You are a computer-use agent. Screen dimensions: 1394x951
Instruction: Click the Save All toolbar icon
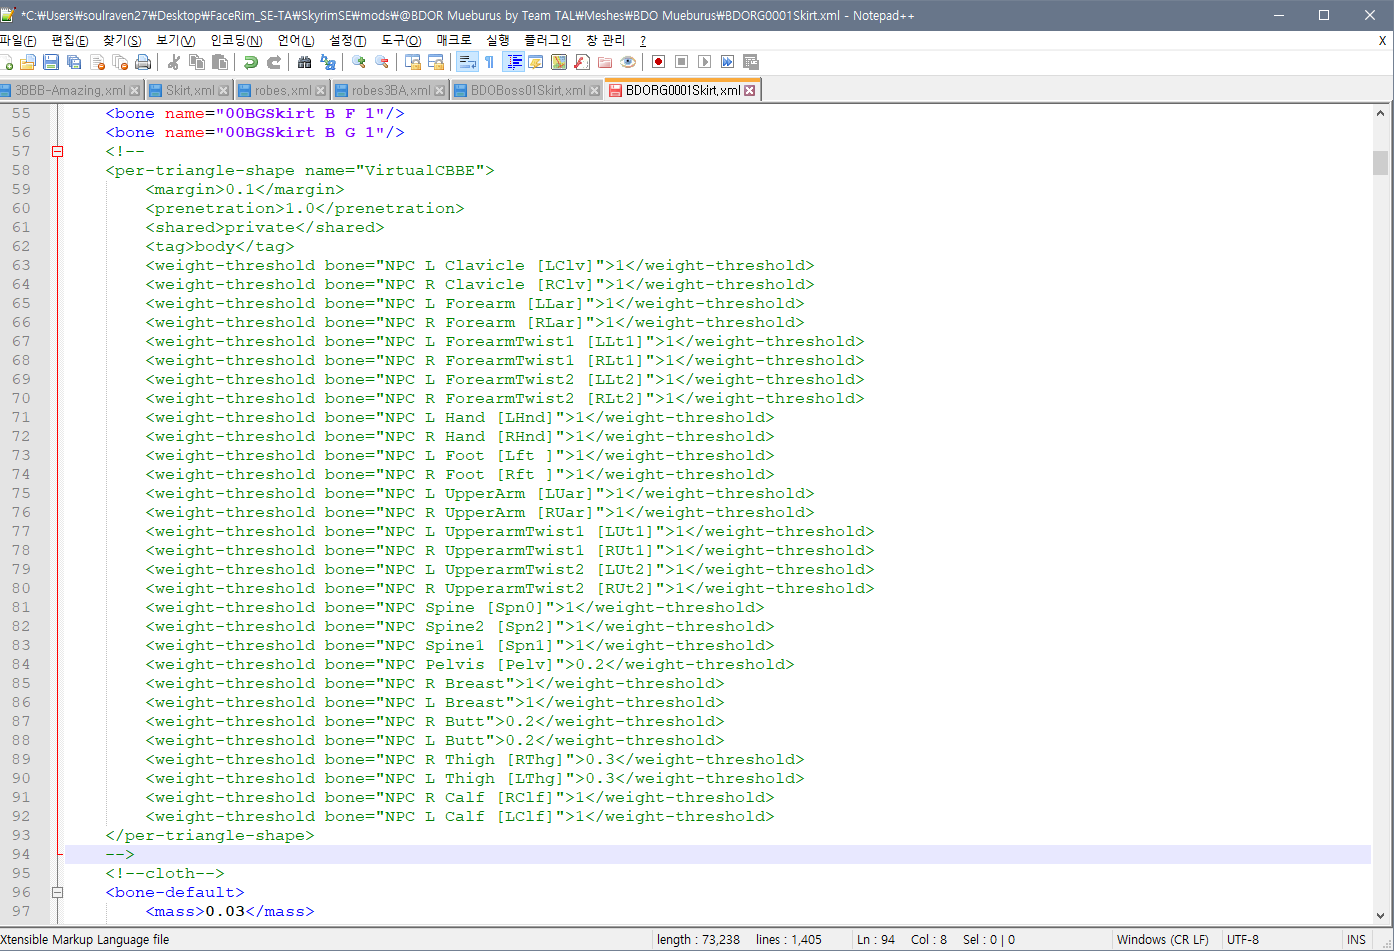click(74, 62)
